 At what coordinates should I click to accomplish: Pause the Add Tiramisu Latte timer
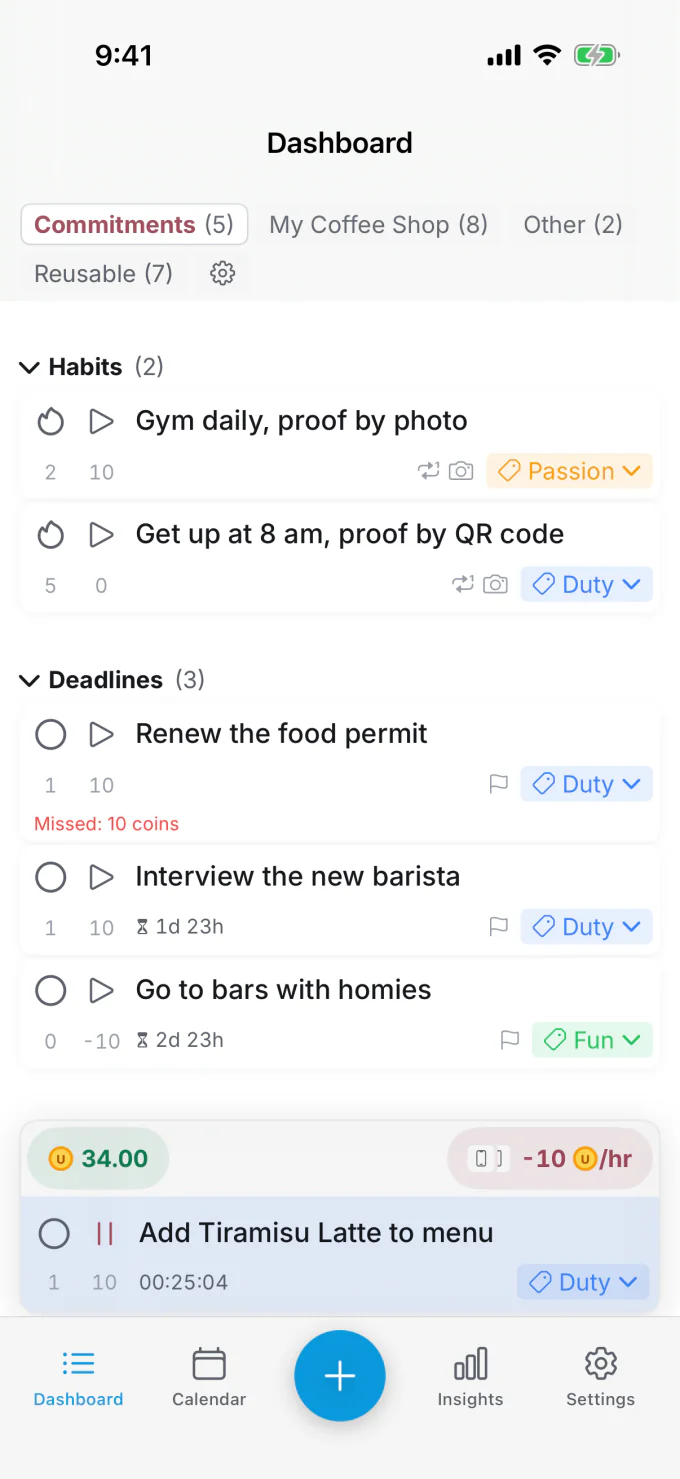pos(104,1233)
